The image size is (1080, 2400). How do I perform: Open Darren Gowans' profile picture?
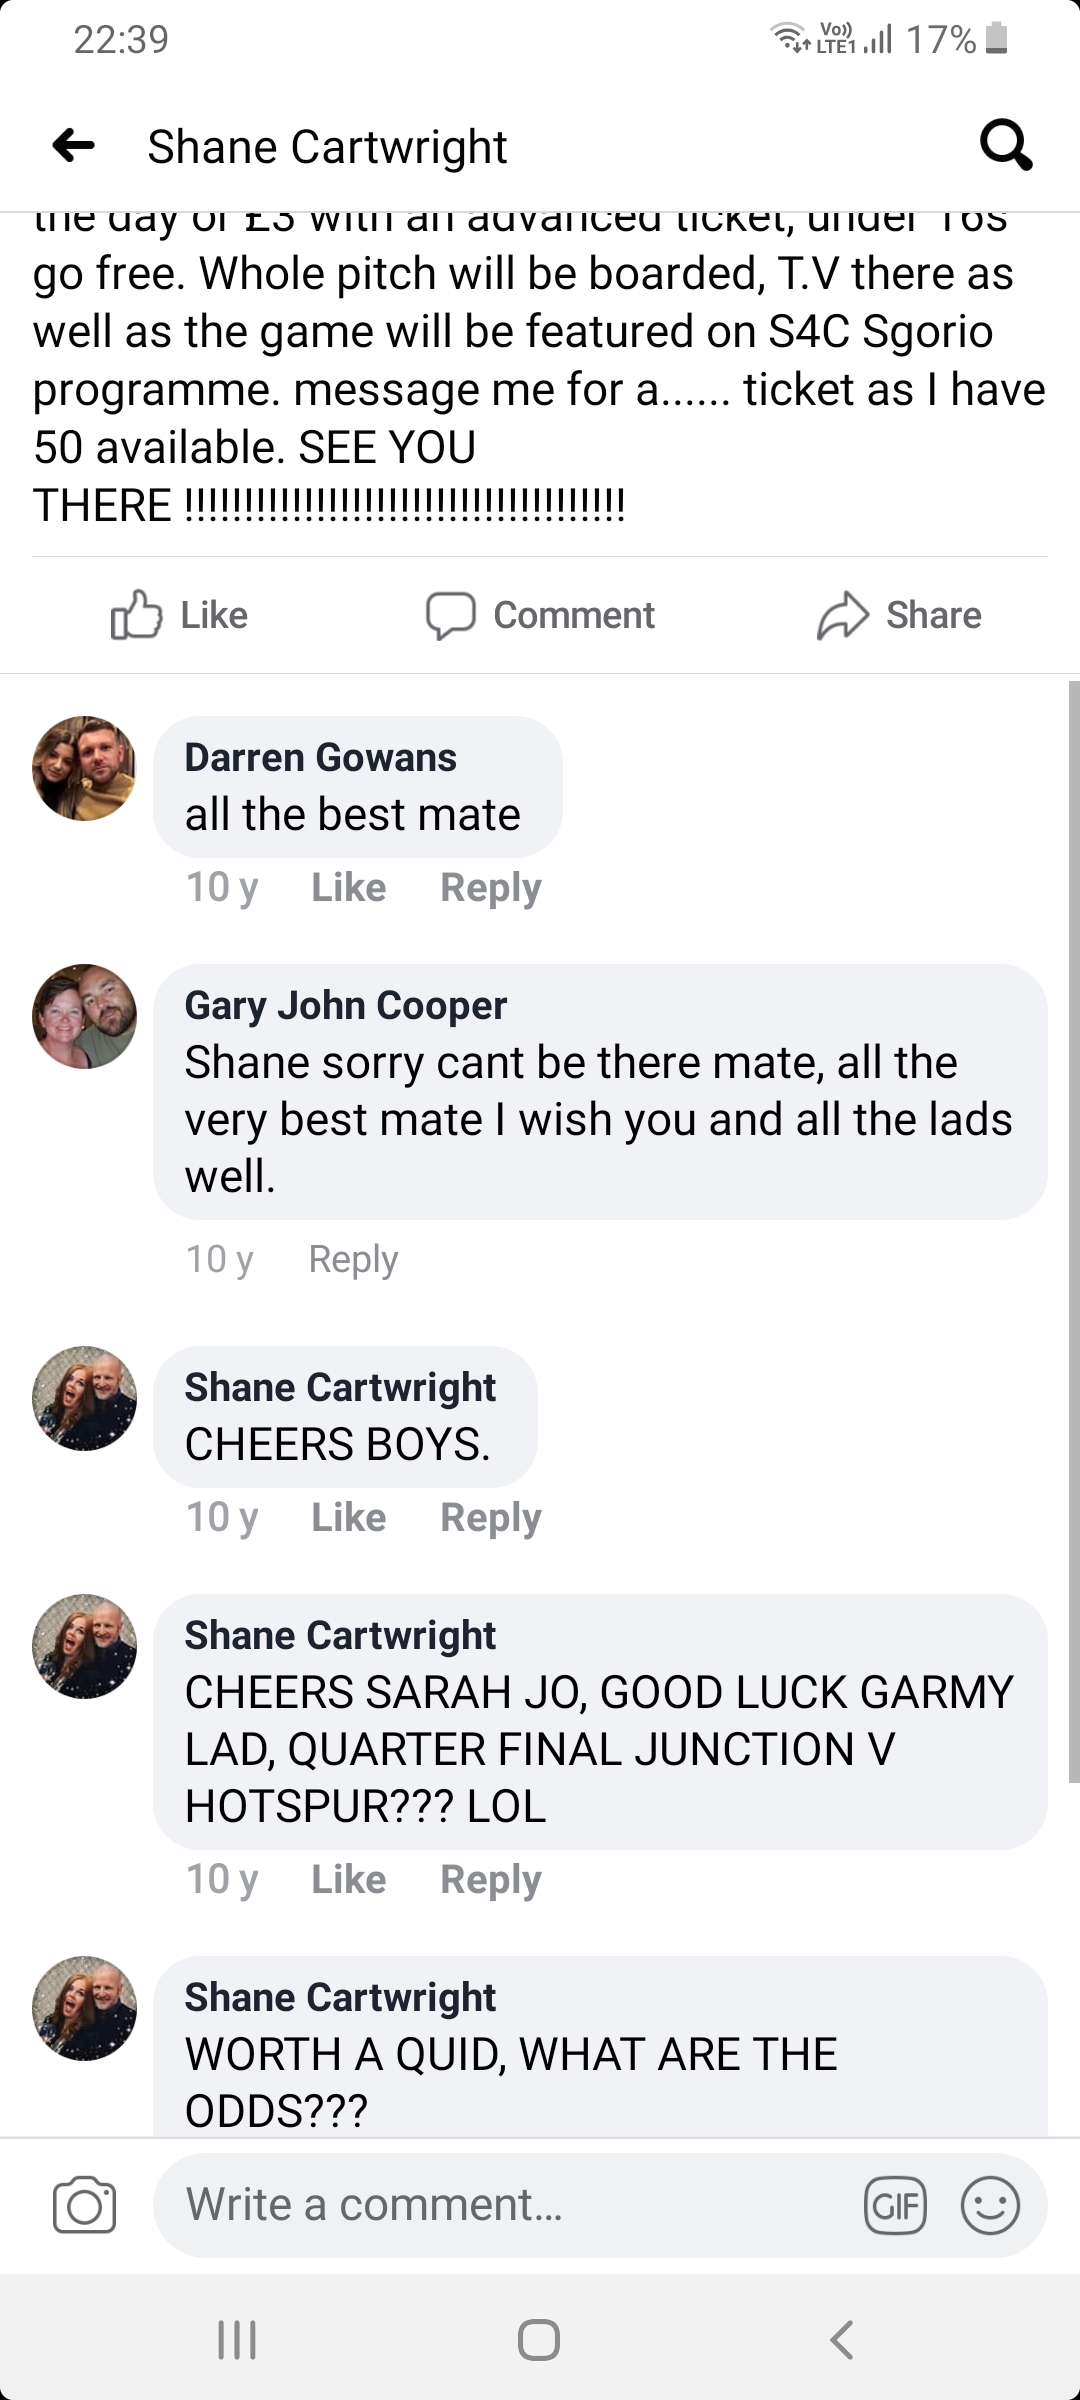pos(84,768)
